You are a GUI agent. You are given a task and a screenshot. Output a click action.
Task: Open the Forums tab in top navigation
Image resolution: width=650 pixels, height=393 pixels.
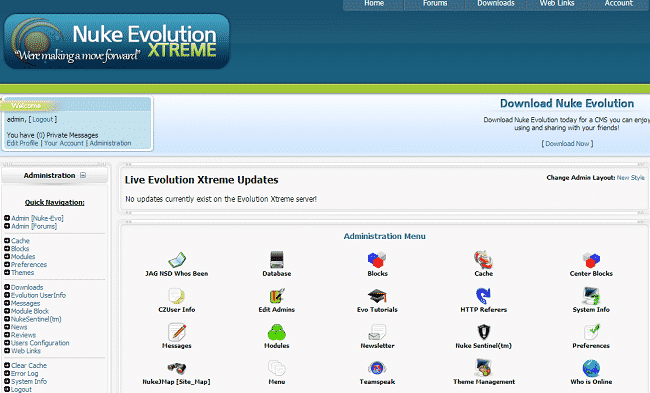tap(435, 4)
